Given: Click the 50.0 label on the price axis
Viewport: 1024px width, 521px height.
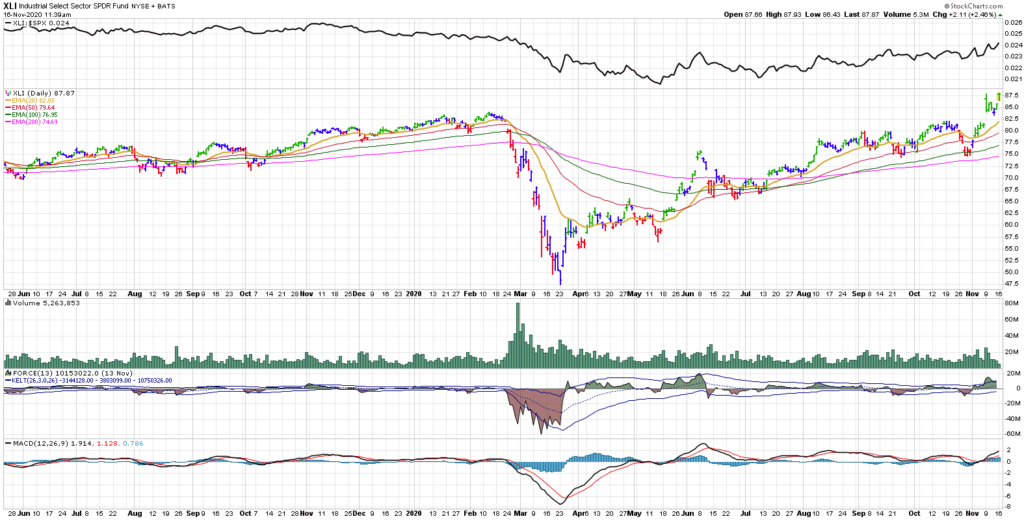Looking at the screenshot, I should 1011,272.
